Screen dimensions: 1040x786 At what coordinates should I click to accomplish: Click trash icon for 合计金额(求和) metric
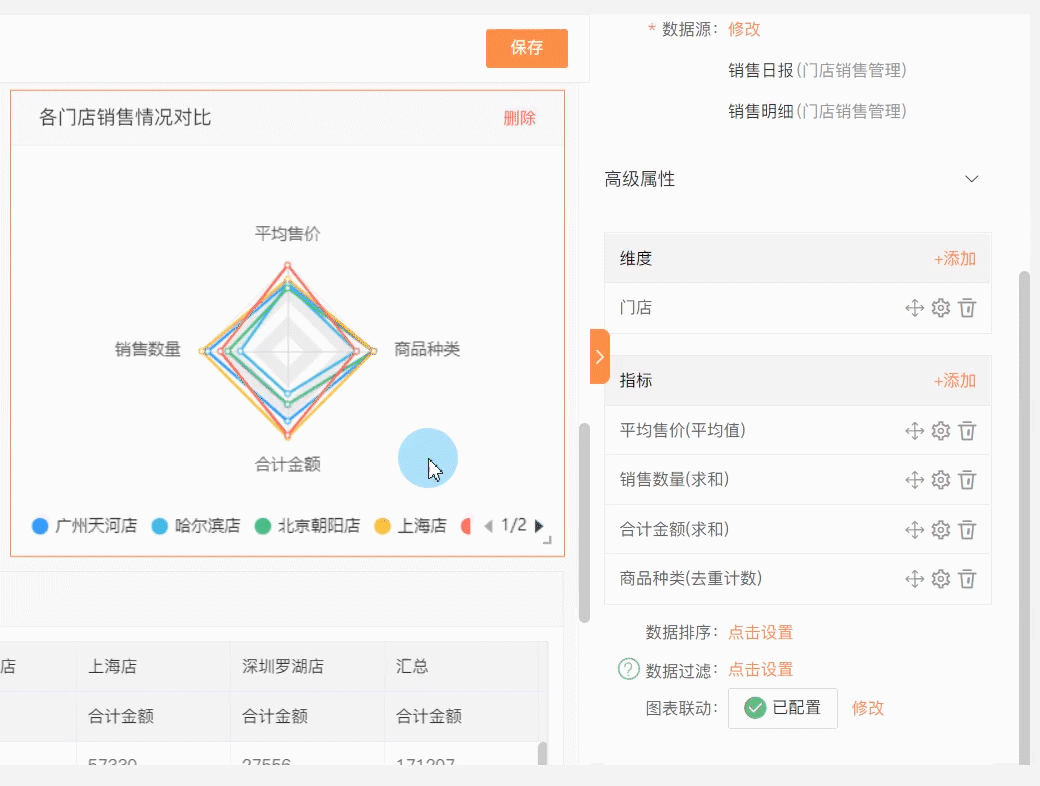coord(967,529)
